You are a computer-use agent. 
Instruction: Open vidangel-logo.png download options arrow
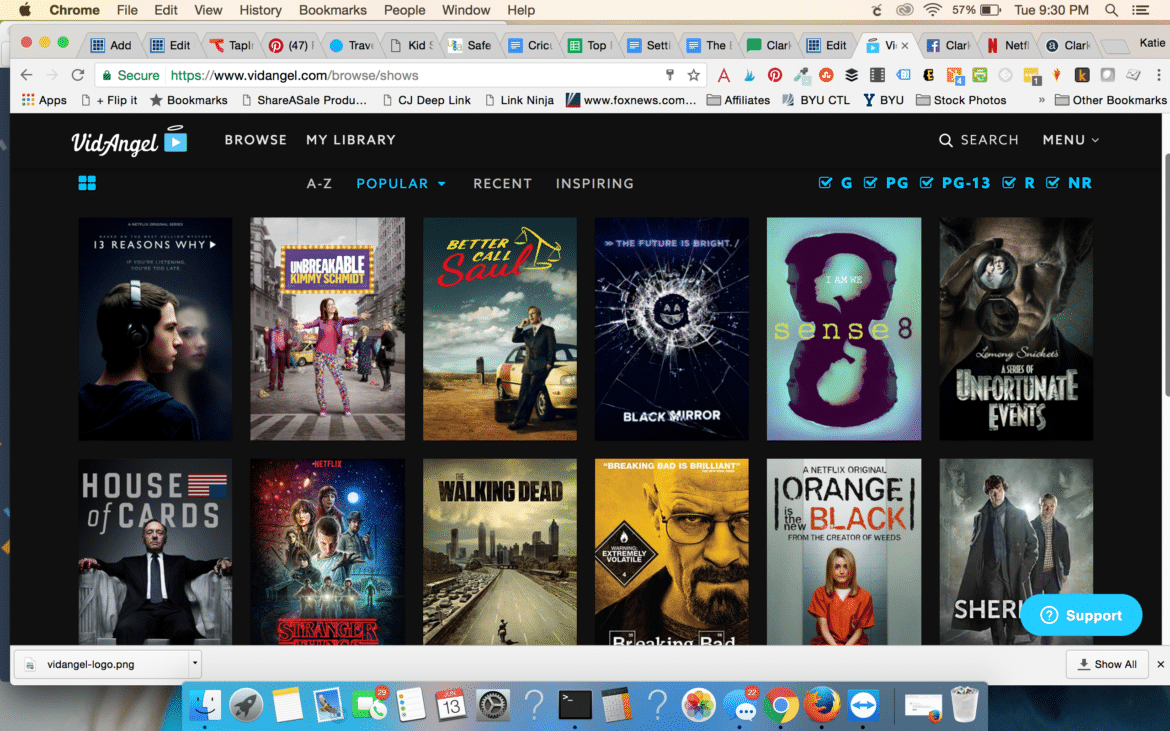pyautogui.click(x=195, y=662)
